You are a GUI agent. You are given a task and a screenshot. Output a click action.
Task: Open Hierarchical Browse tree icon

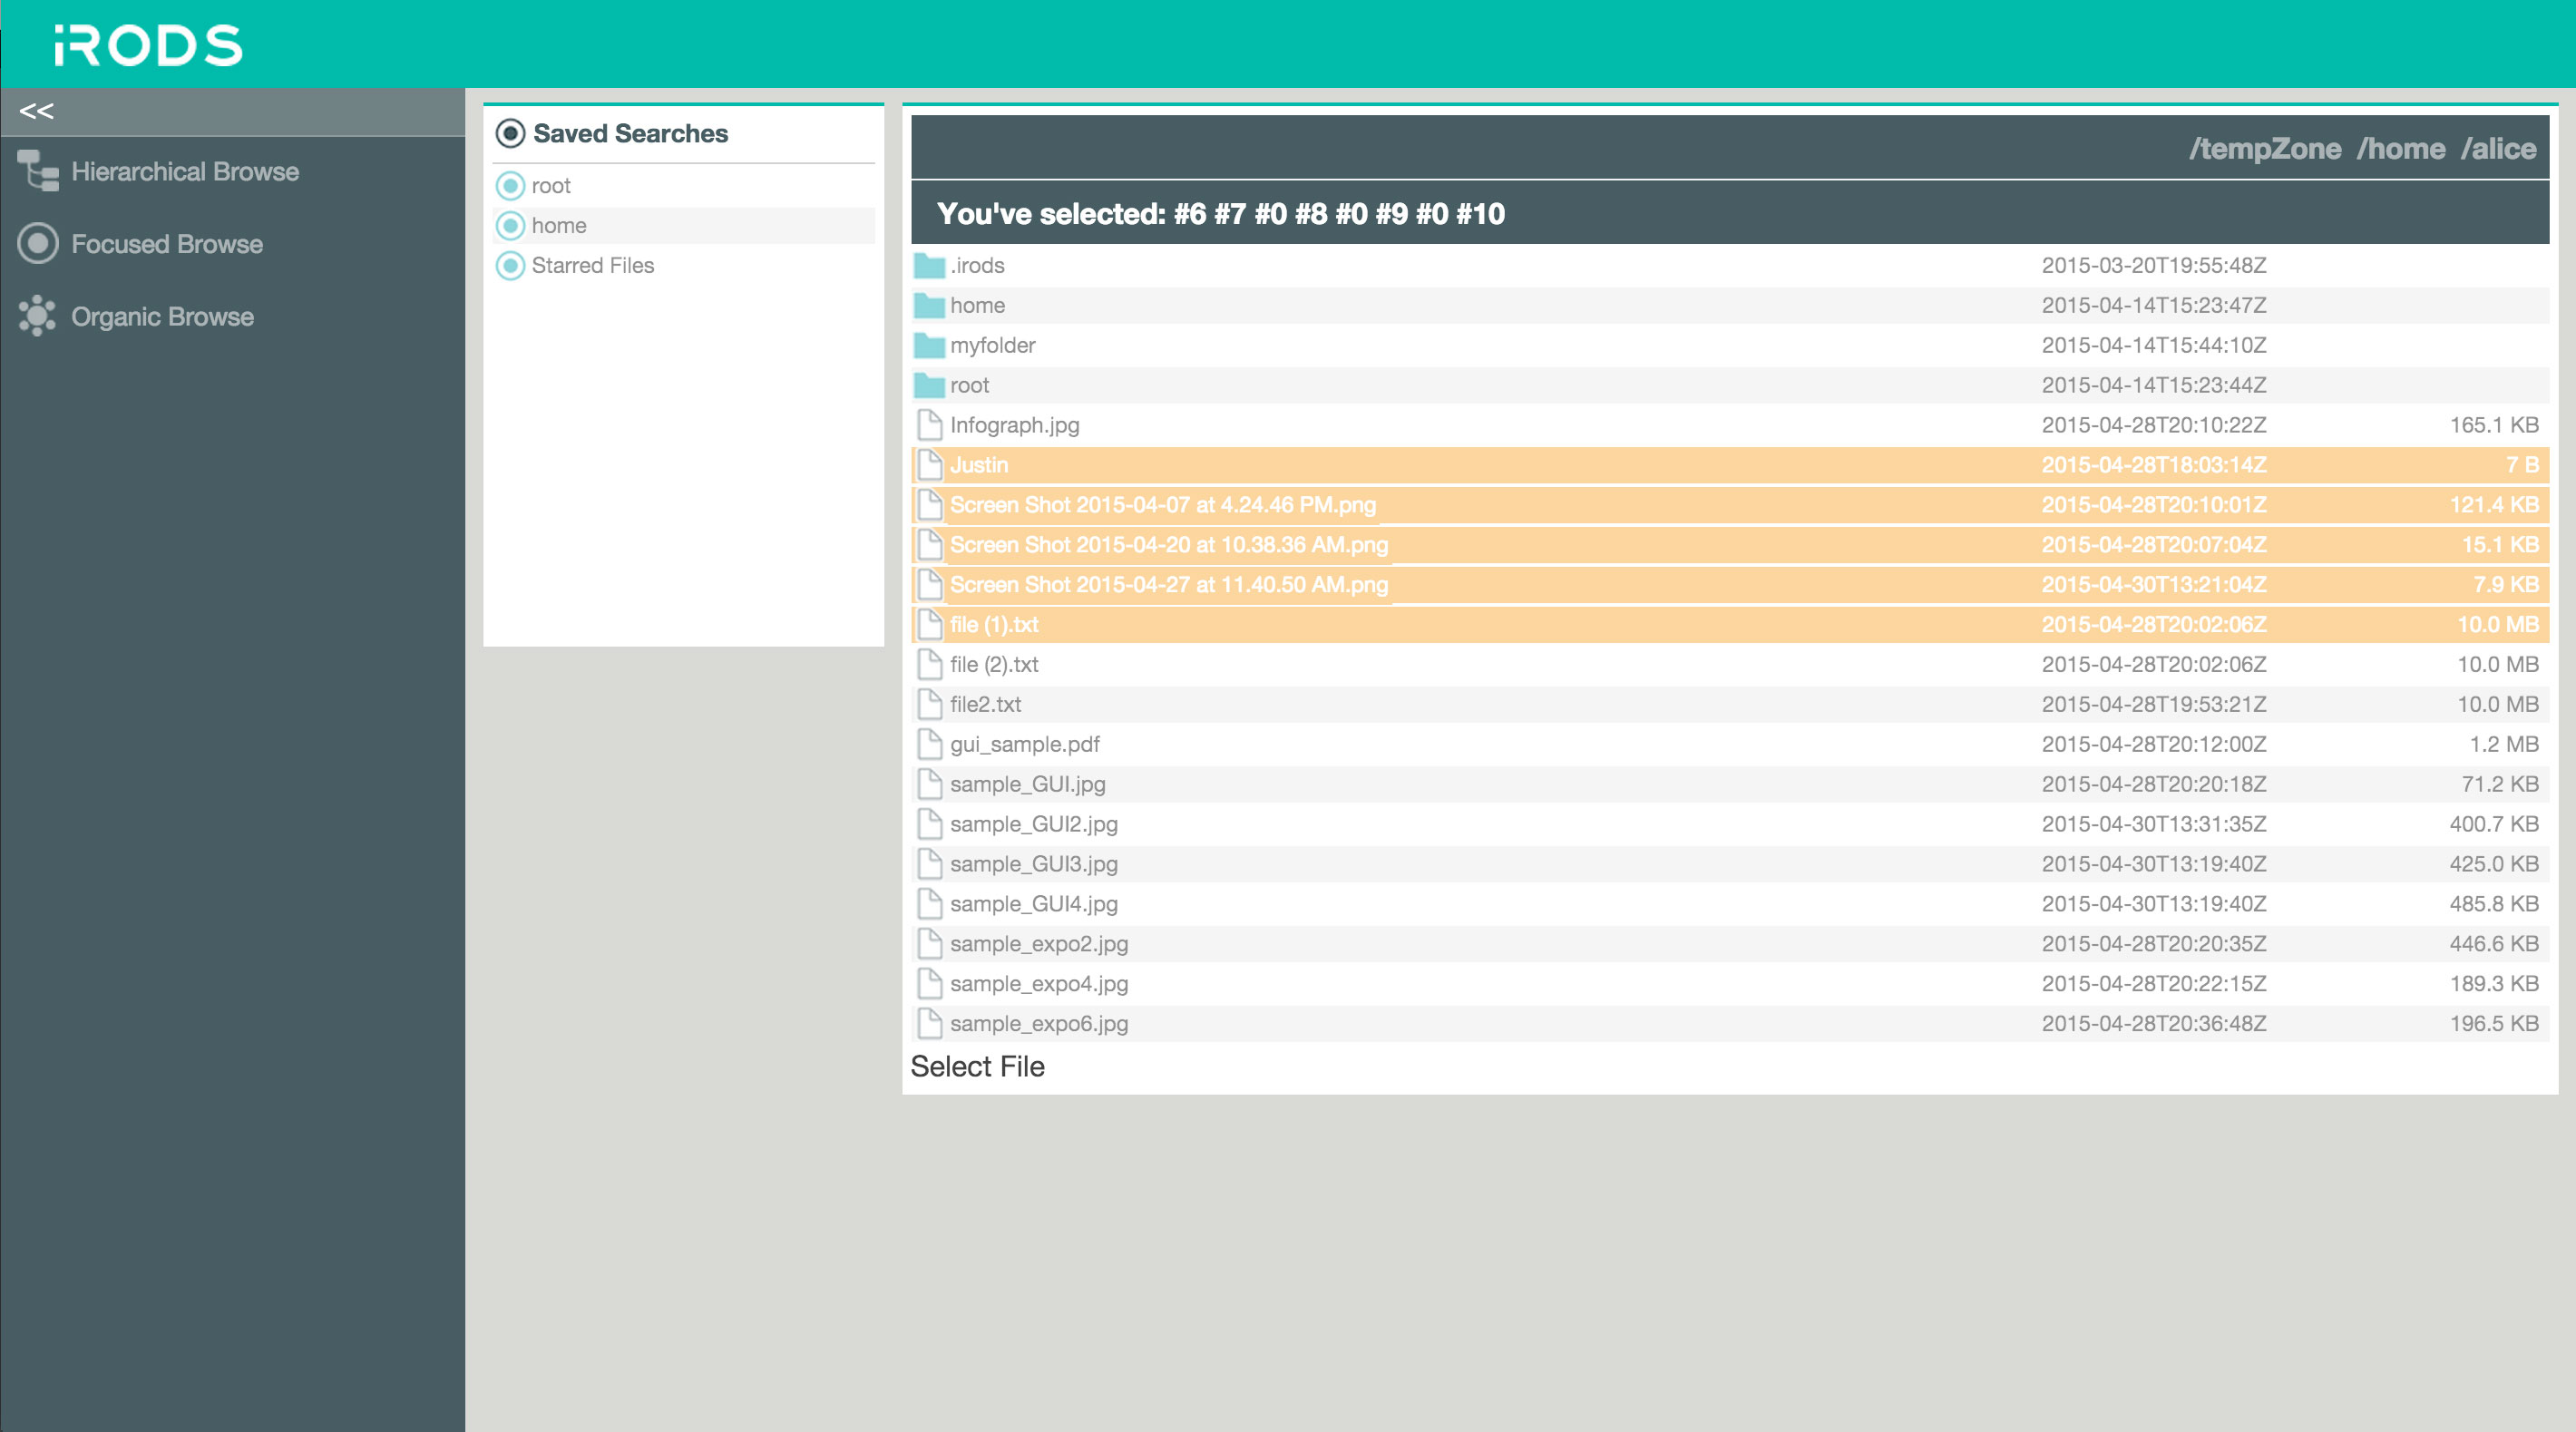[38, 171]
